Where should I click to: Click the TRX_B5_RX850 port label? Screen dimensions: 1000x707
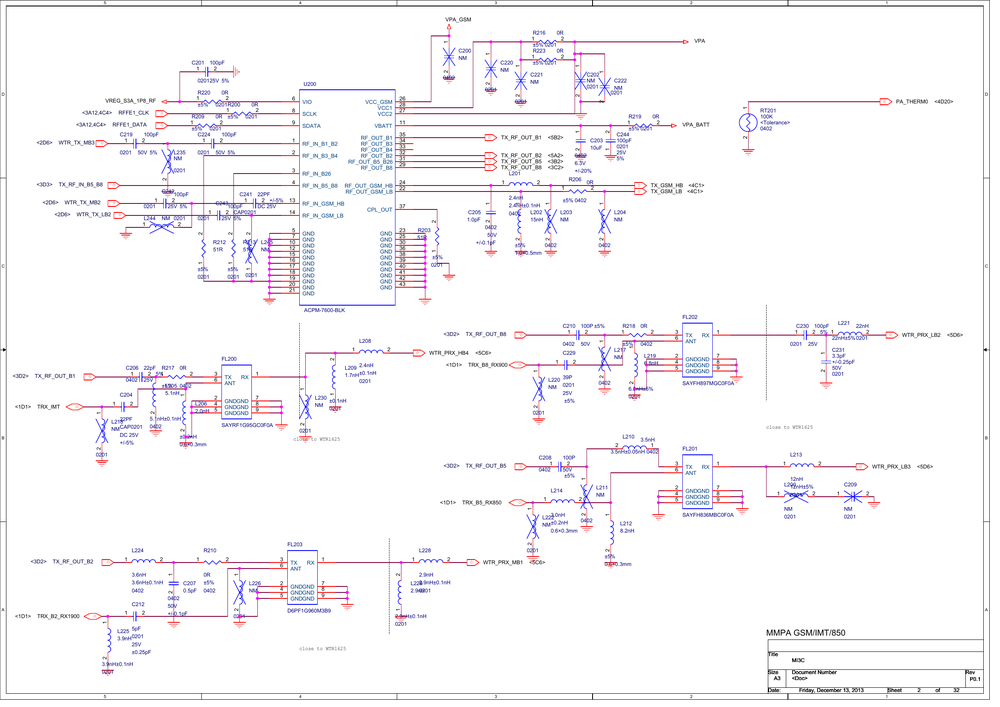click(x=482, y=502)
